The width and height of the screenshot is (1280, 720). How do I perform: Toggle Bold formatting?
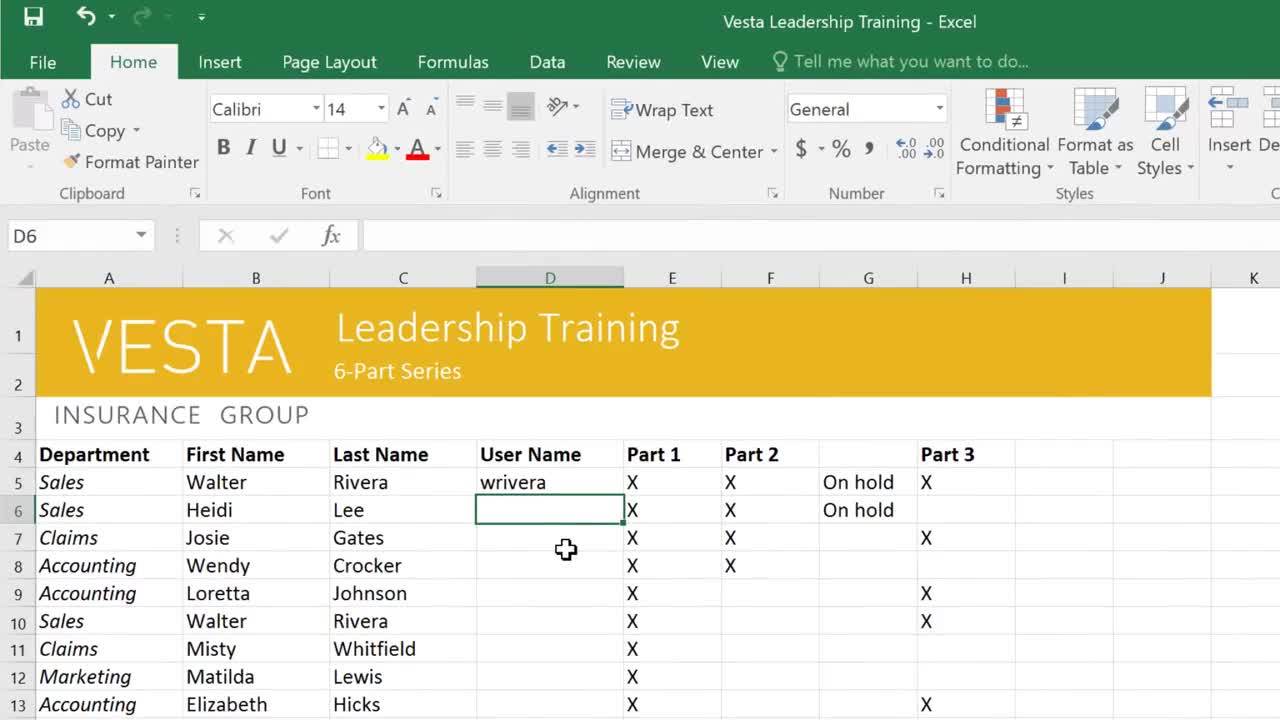(x=224, y=148)
